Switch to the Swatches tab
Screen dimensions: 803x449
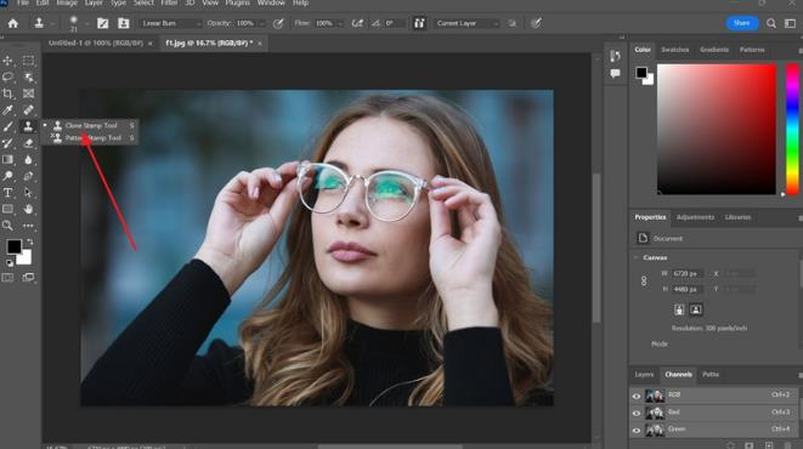675,50
